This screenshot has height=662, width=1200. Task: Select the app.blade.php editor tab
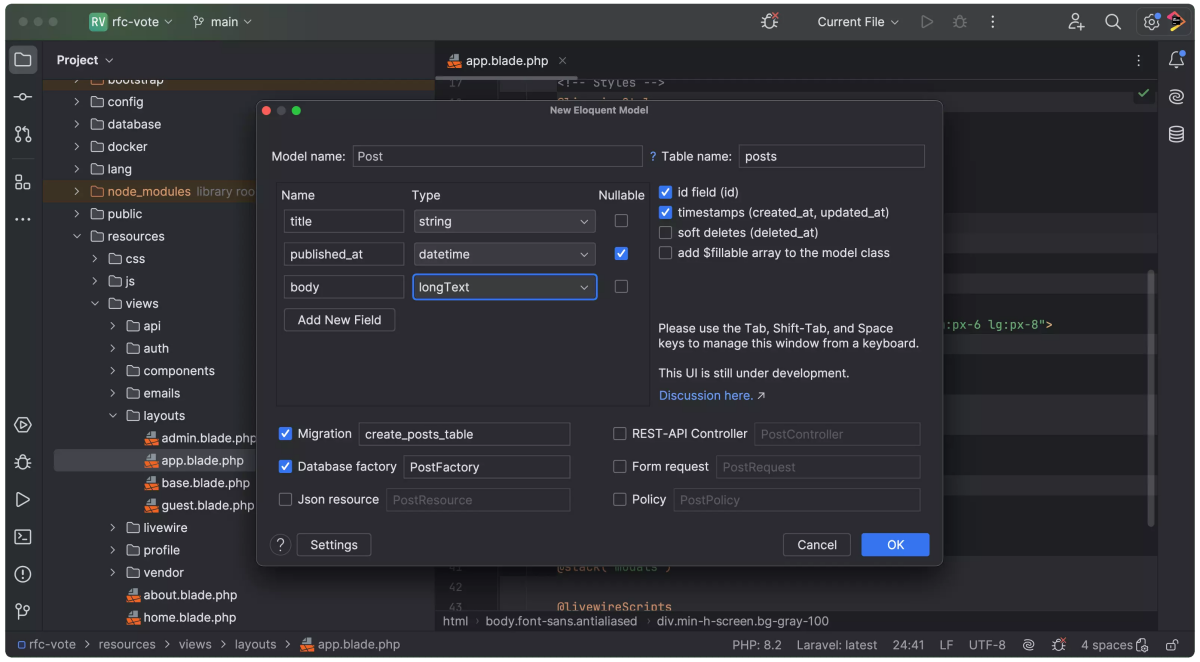click(508, 60)
